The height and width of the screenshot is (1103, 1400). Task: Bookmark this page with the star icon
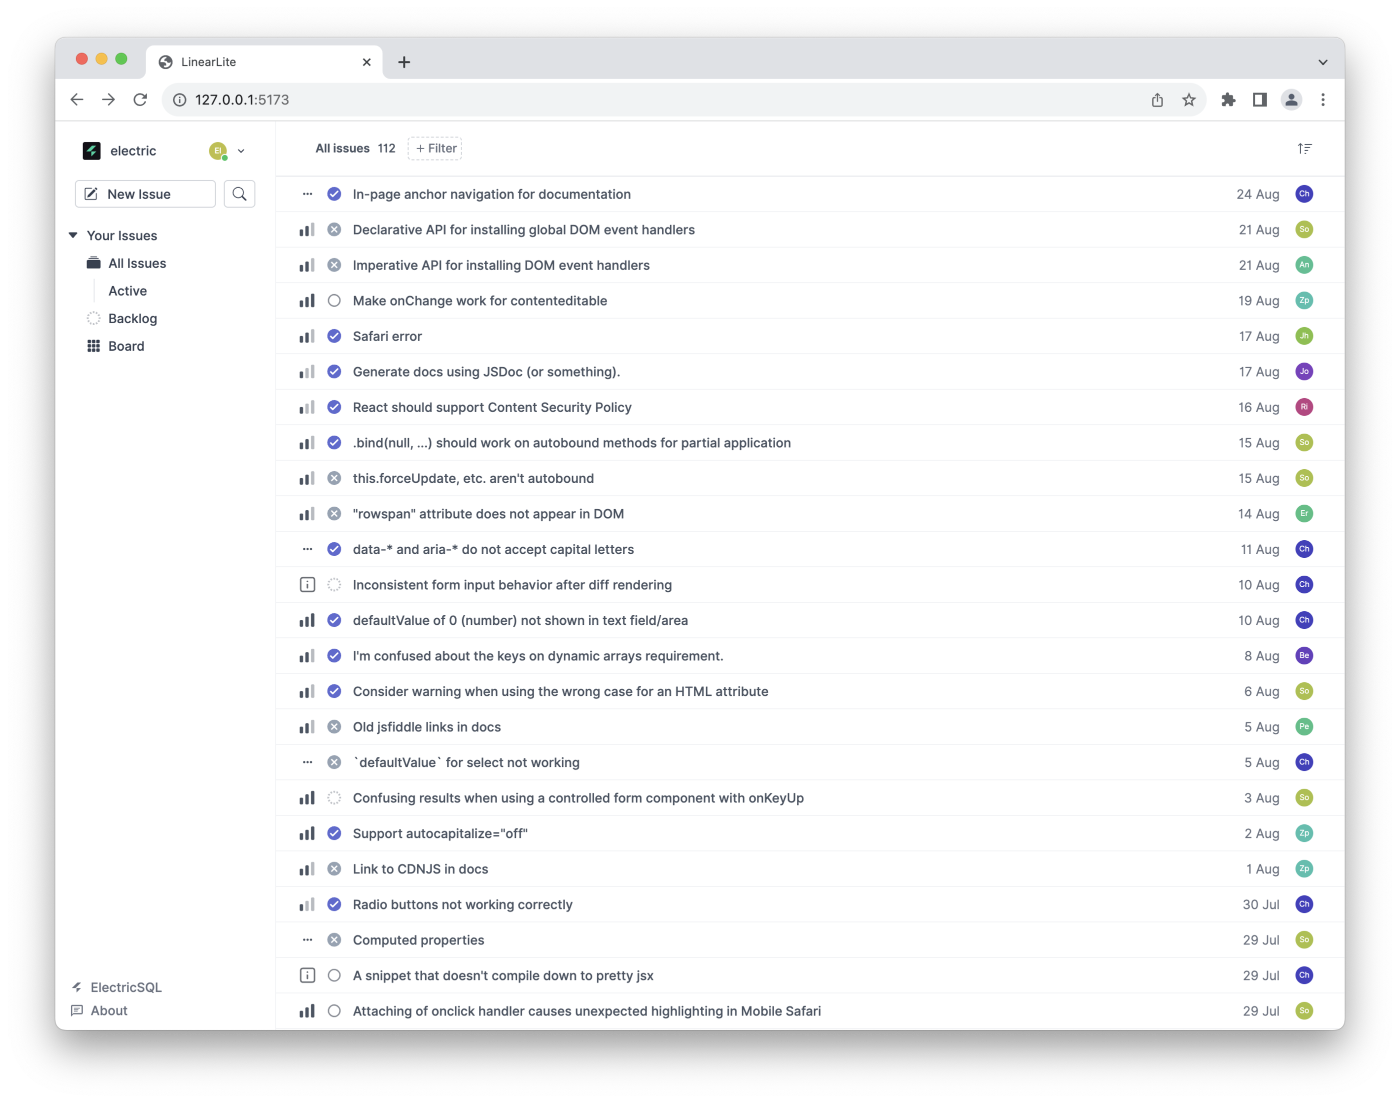(x=1188, y=100)
